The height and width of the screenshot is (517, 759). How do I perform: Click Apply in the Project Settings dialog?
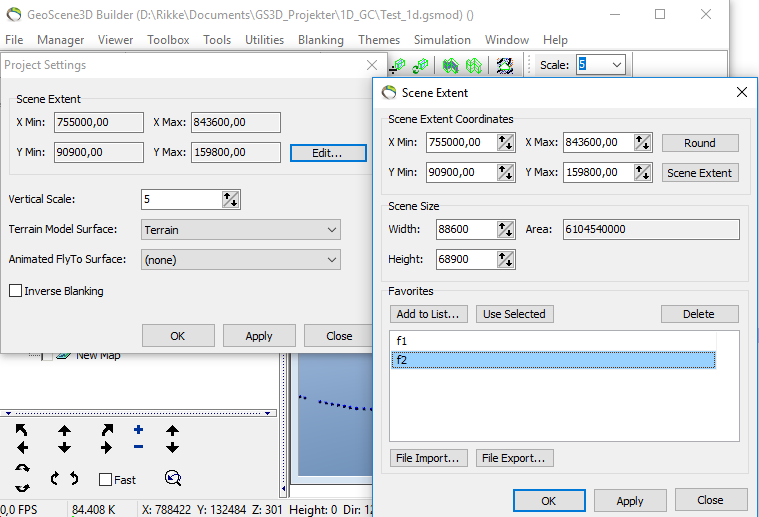pyautogui.click(x=259, y=336)
